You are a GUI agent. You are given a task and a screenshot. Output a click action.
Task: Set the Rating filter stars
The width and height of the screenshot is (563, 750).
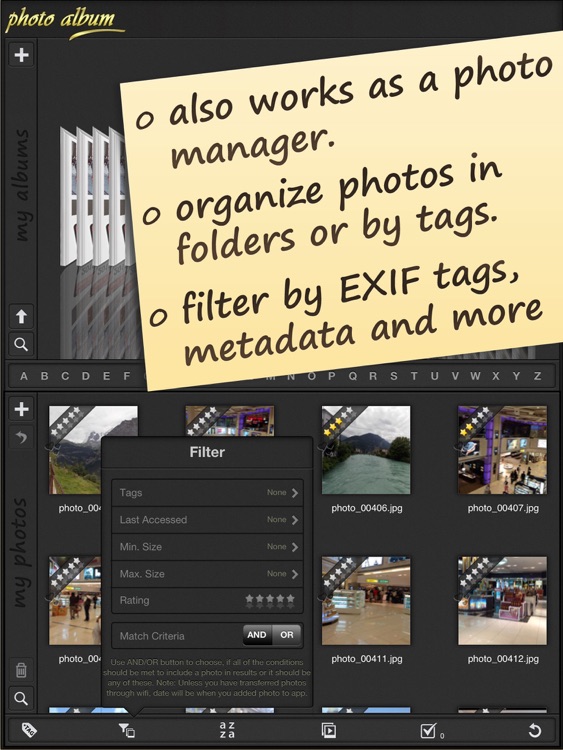coord(270,601)
